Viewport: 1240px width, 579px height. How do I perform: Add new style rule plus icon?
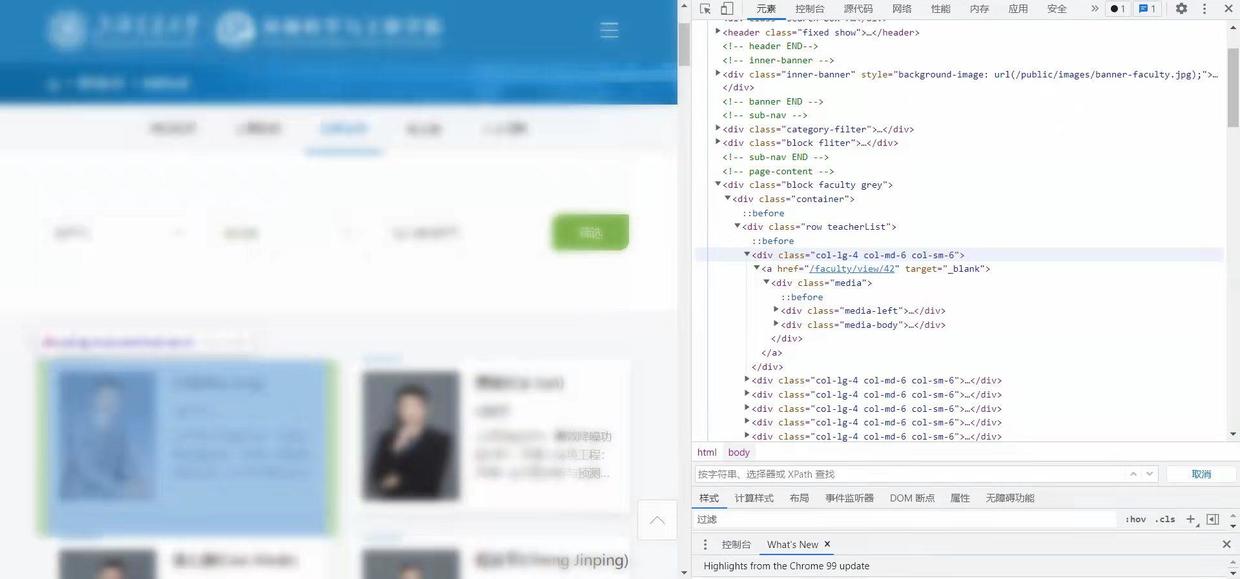1190,519
